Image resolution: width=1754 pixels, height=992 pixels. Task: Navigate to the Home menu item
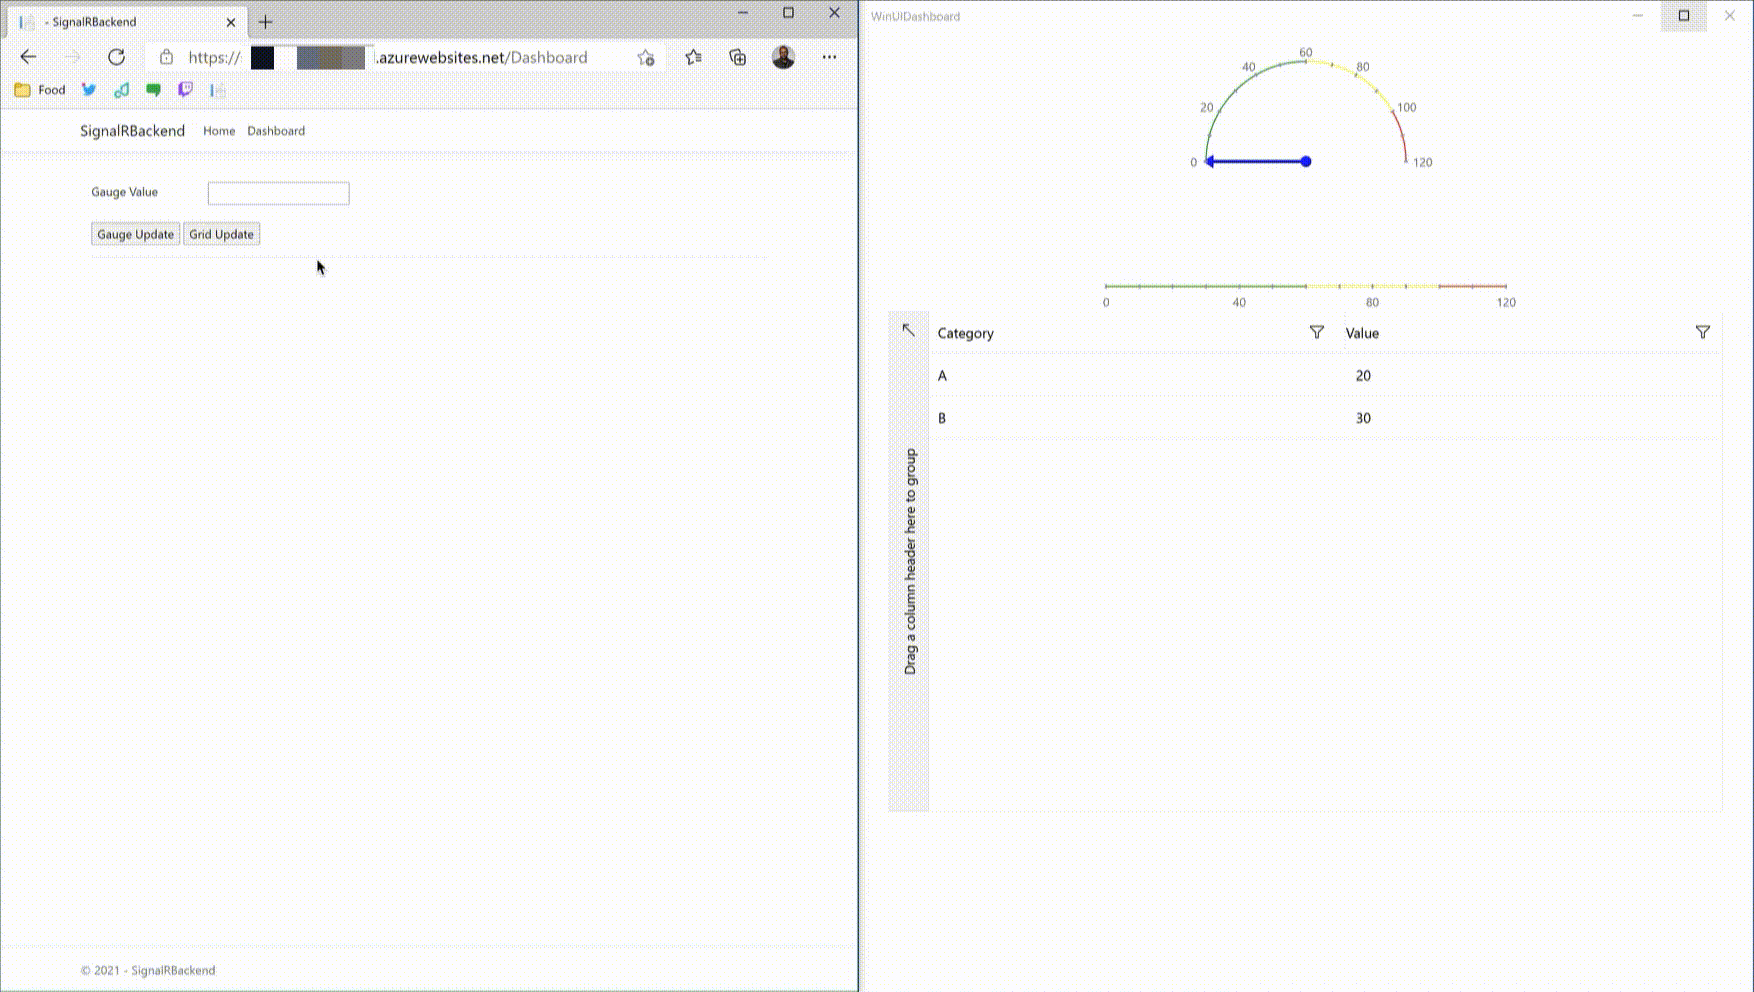click(219, 130)
